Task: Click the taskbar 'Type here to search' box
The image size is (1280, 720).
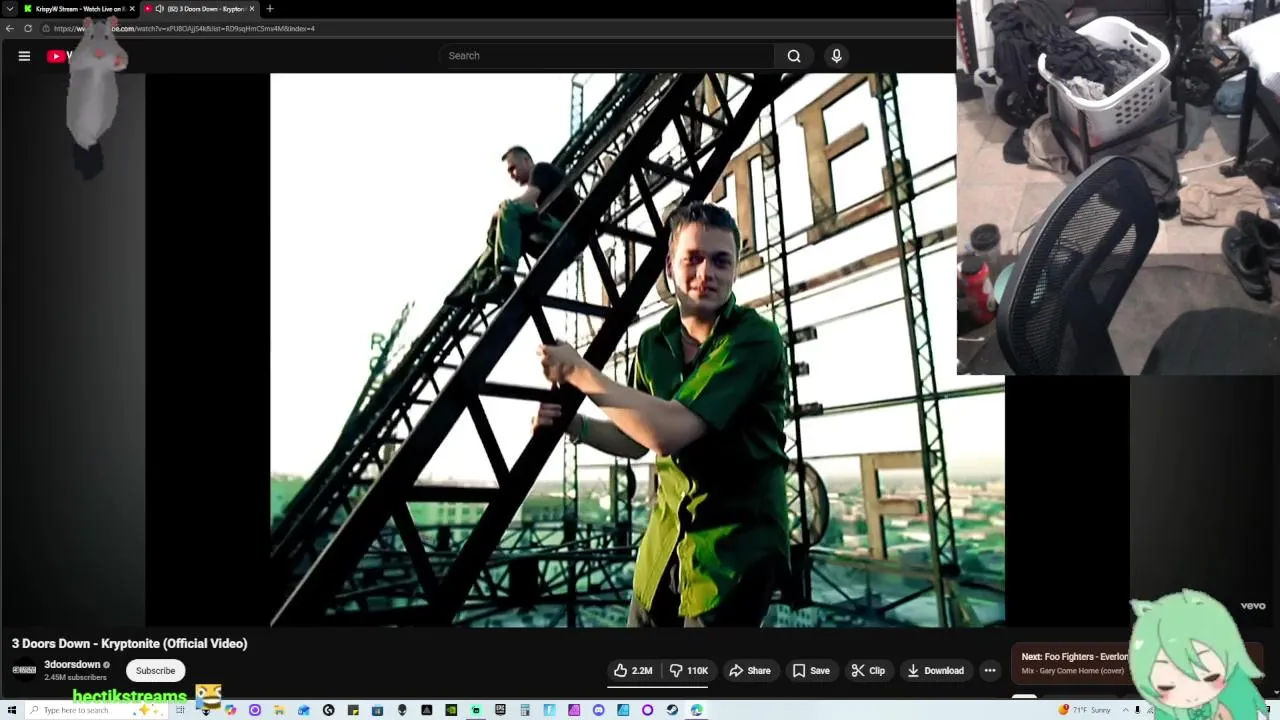Action: pos(96,710)
